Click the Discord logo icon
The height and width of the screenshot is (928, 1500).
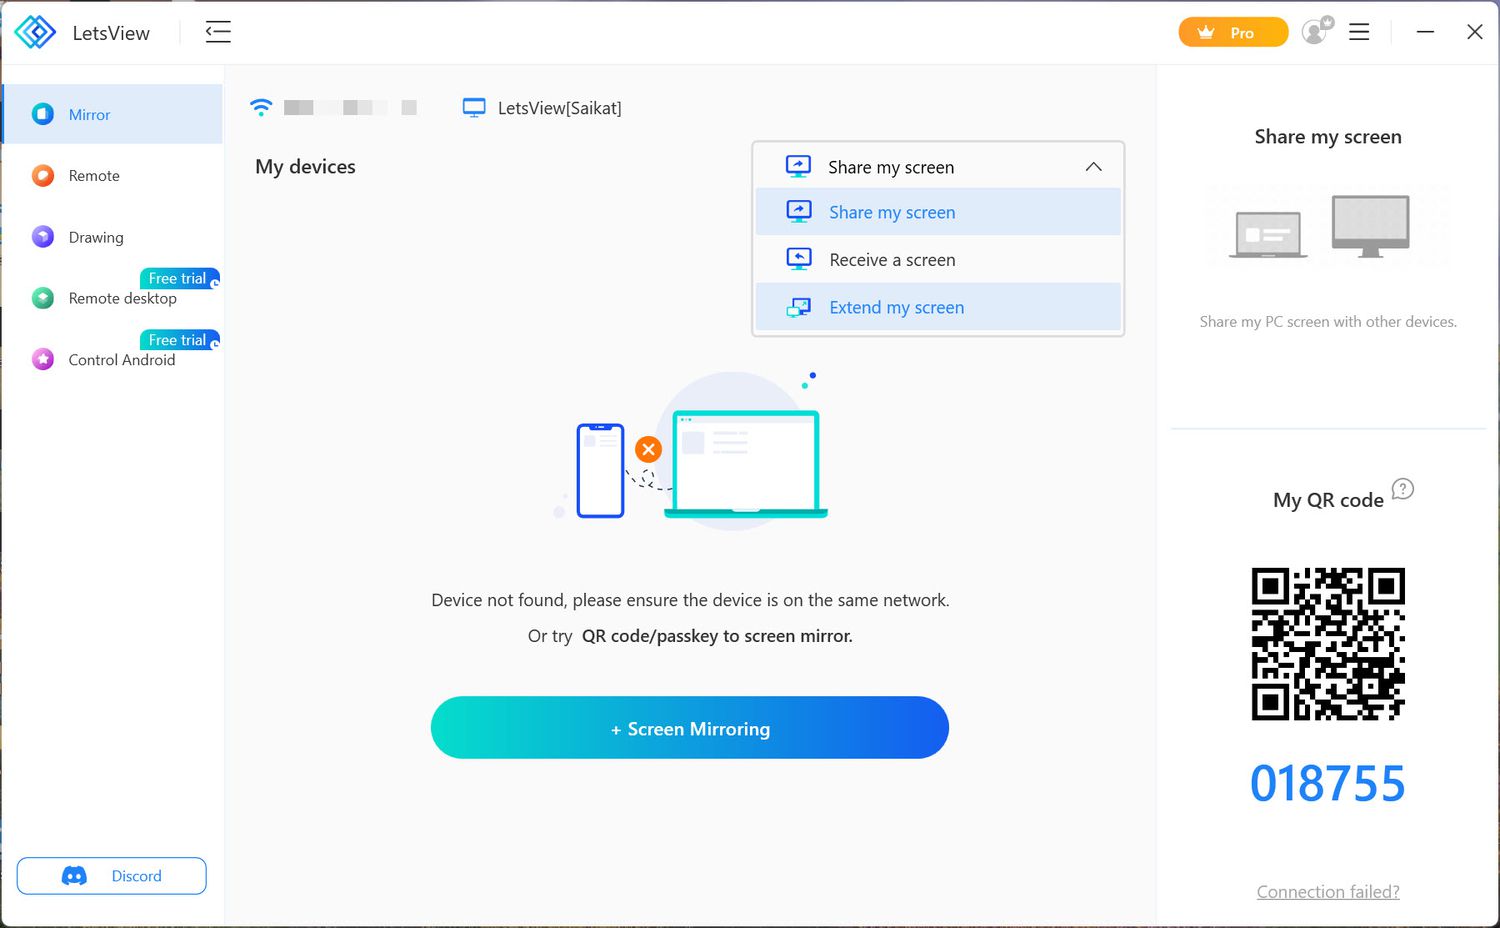[x=74, y=876]
